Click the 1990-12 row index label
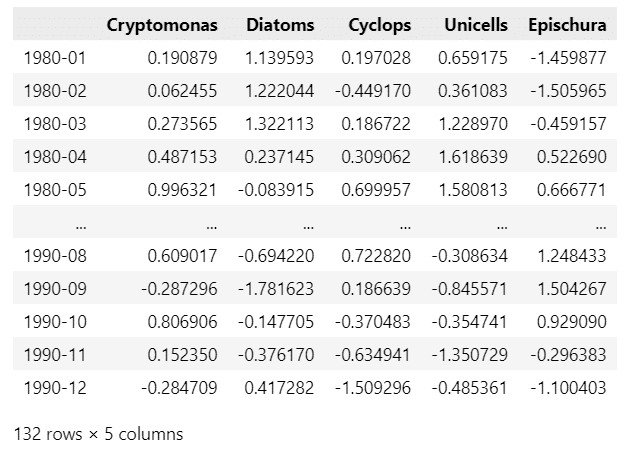The height and width of the screenshot is (458, 641). [55, 388]
